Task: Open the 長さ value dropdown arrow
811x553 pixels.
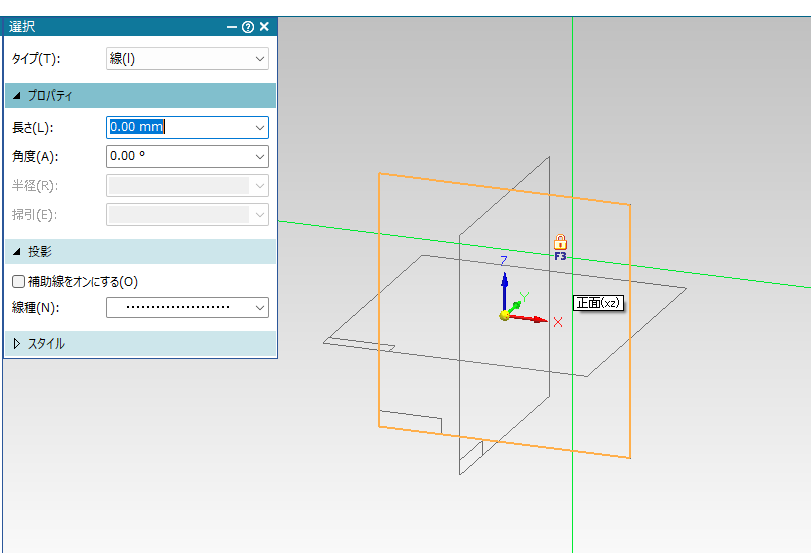Action: click(x=260, y=128)
